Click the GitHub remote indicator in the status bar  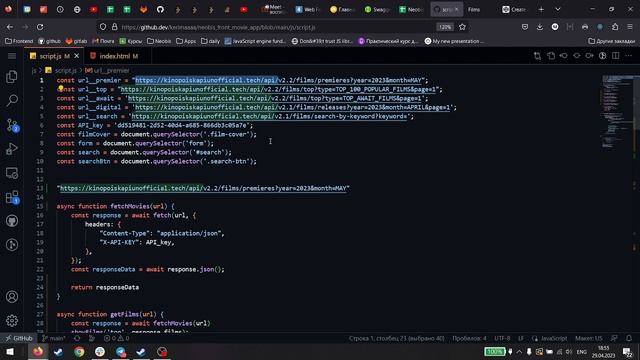[19, 338]
